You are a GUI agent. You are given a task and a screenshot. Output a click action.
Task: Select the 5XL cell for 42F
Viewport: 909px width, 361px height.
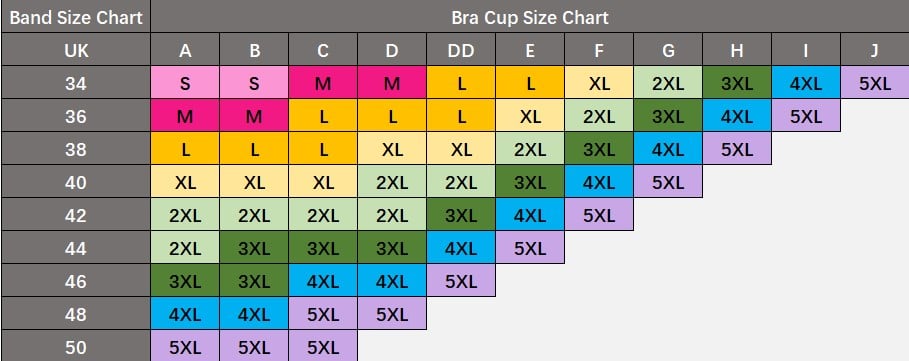tap(599, 214)
